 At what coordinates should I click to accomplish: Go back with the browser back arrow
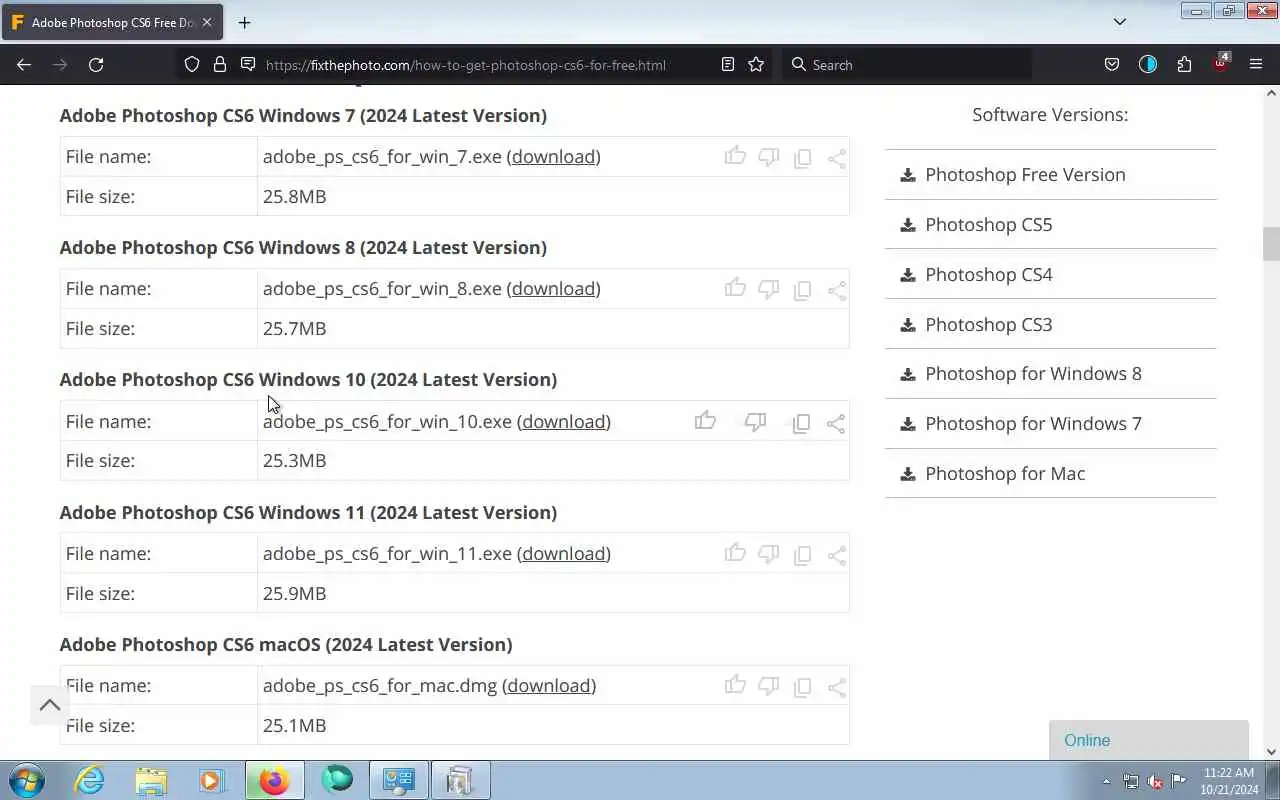(24, 64)
